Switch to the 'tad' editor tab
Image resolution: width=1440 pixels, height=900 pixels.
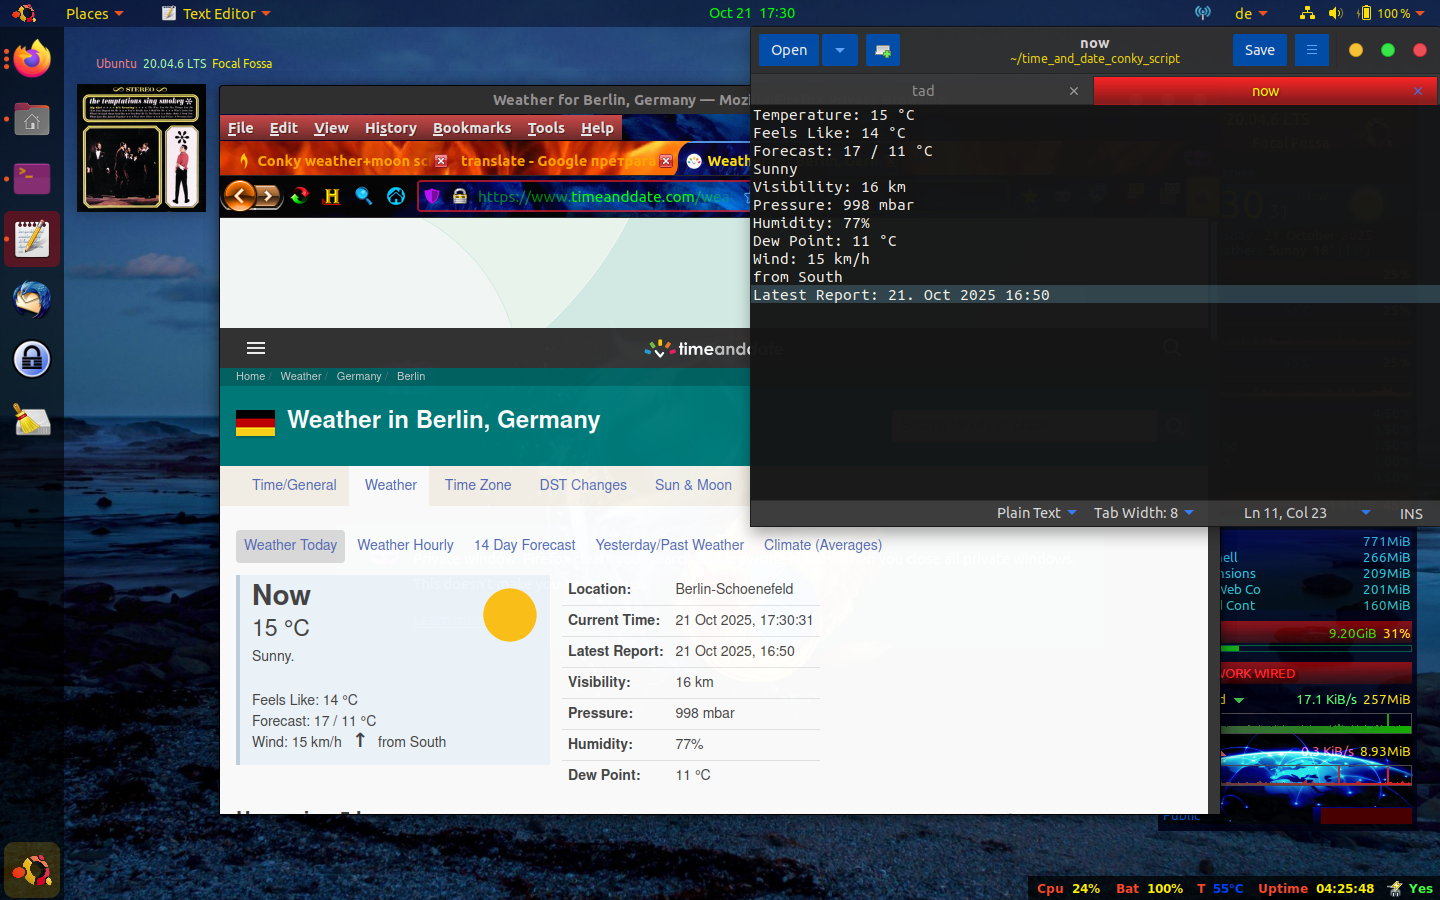[922, 91]
